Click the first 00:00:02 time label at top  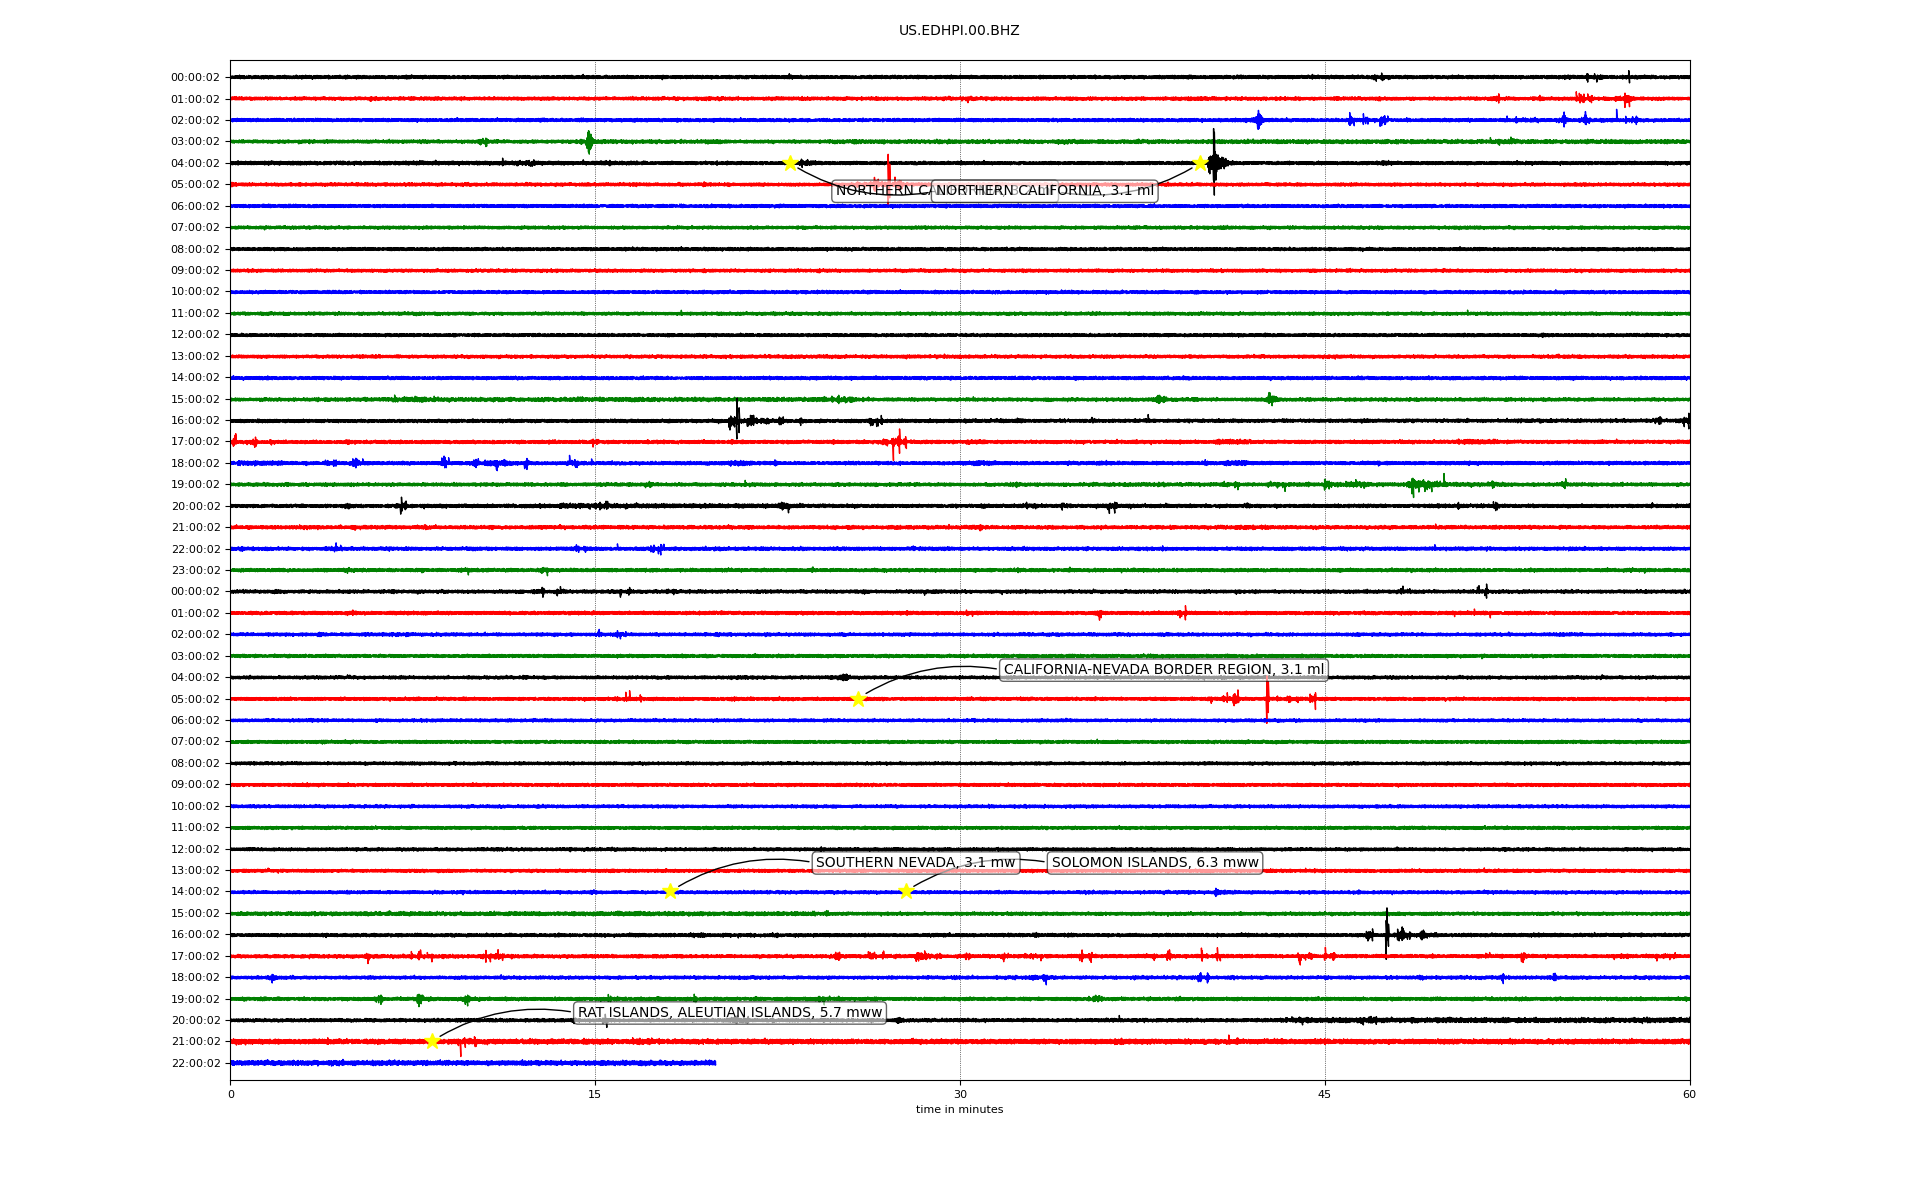[x=196, y=77]
